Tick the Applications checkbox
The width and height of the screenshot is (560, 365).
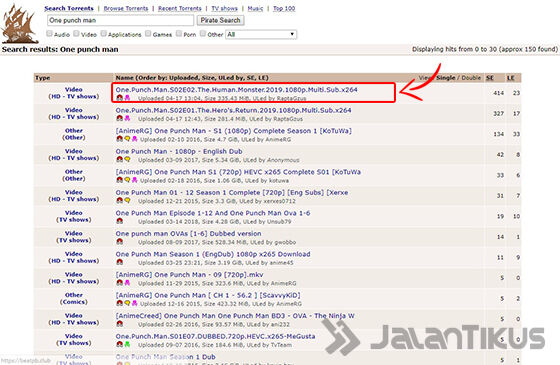[103, 34]
